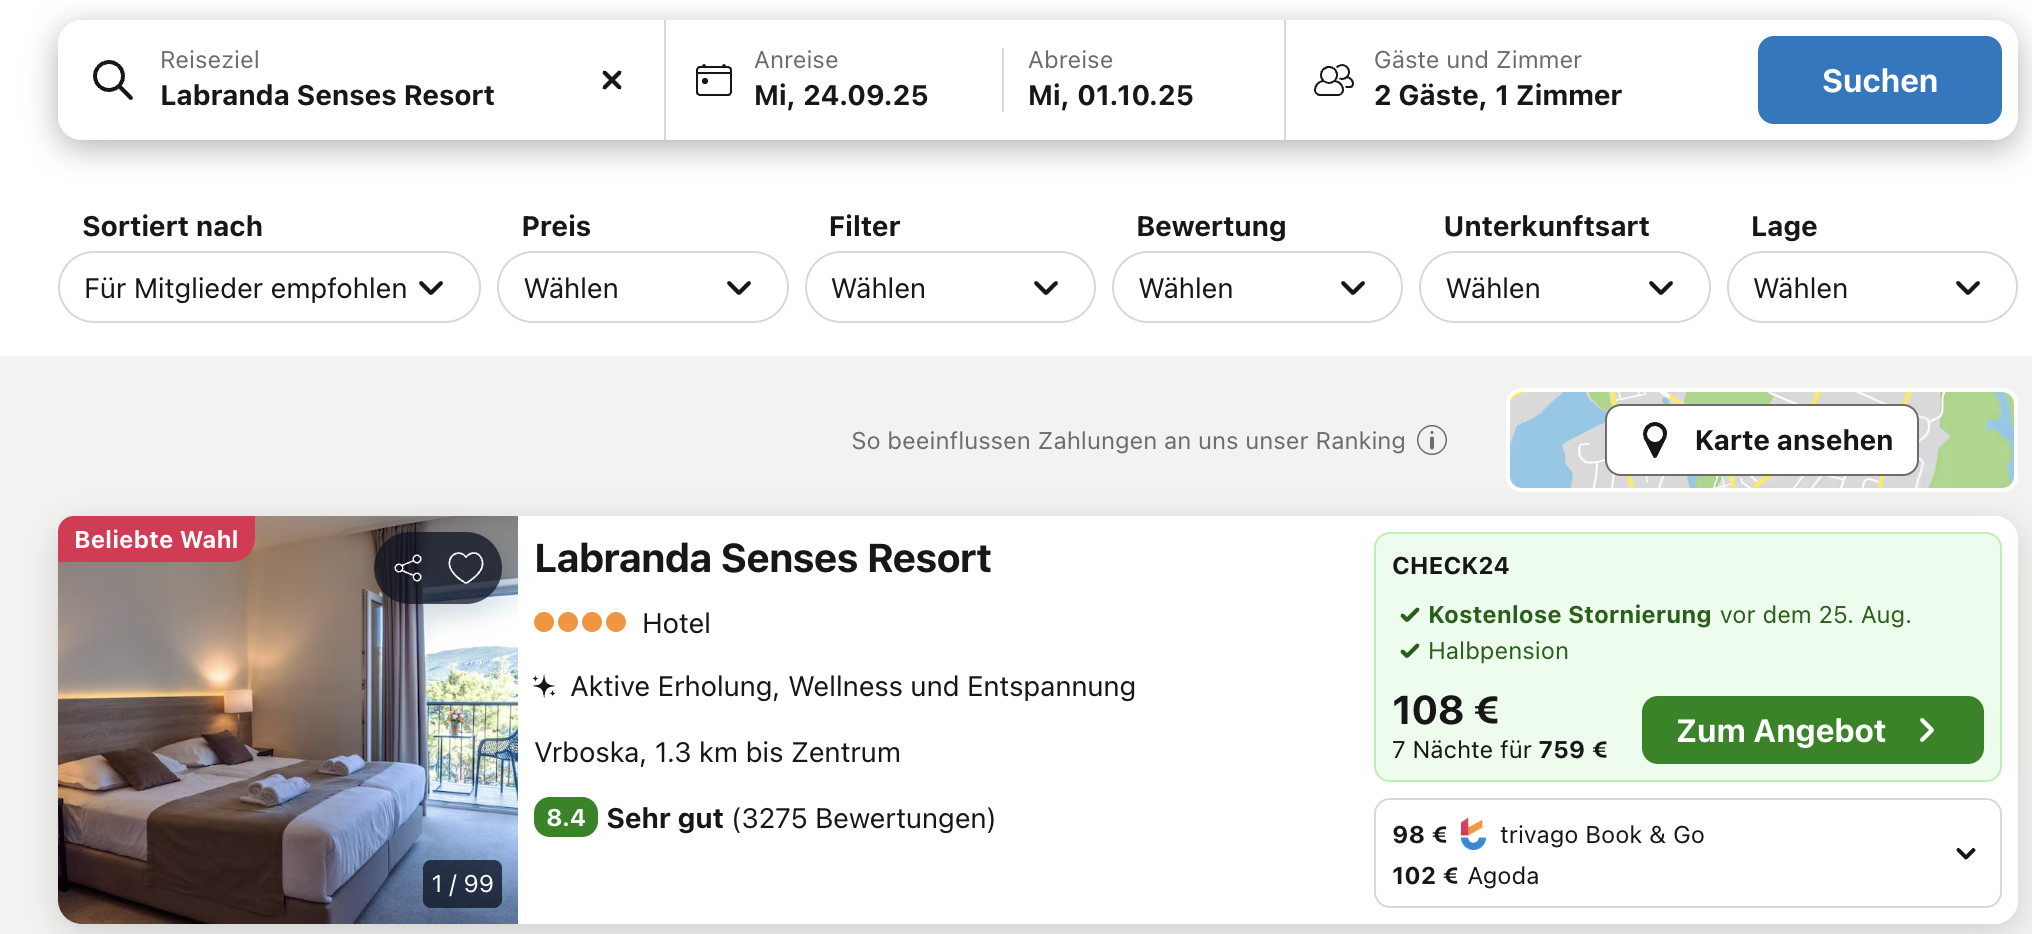Image resolution: width=2032 pixels, height=934 pixels.
Task: Click Vrboska, 1.3 km bis Zentrum
Action: [717, 752]
